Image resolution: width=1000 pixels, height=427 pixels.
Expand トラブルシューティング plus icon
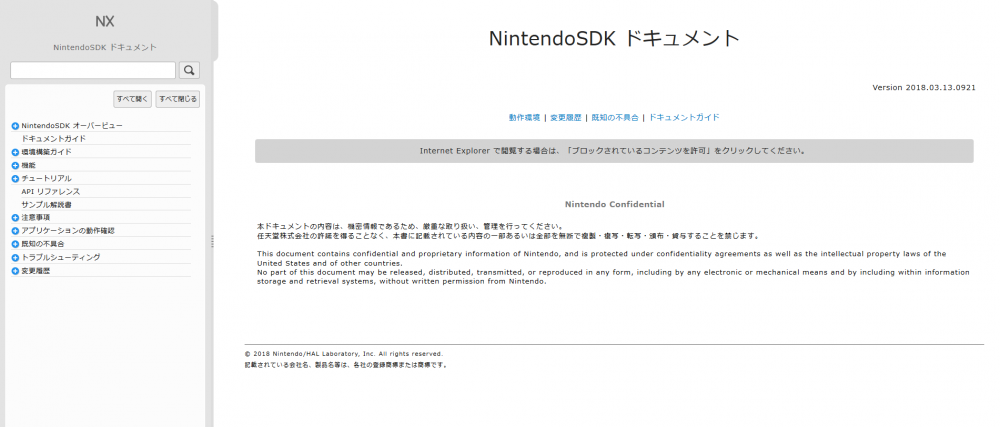[x=15, y=257]
